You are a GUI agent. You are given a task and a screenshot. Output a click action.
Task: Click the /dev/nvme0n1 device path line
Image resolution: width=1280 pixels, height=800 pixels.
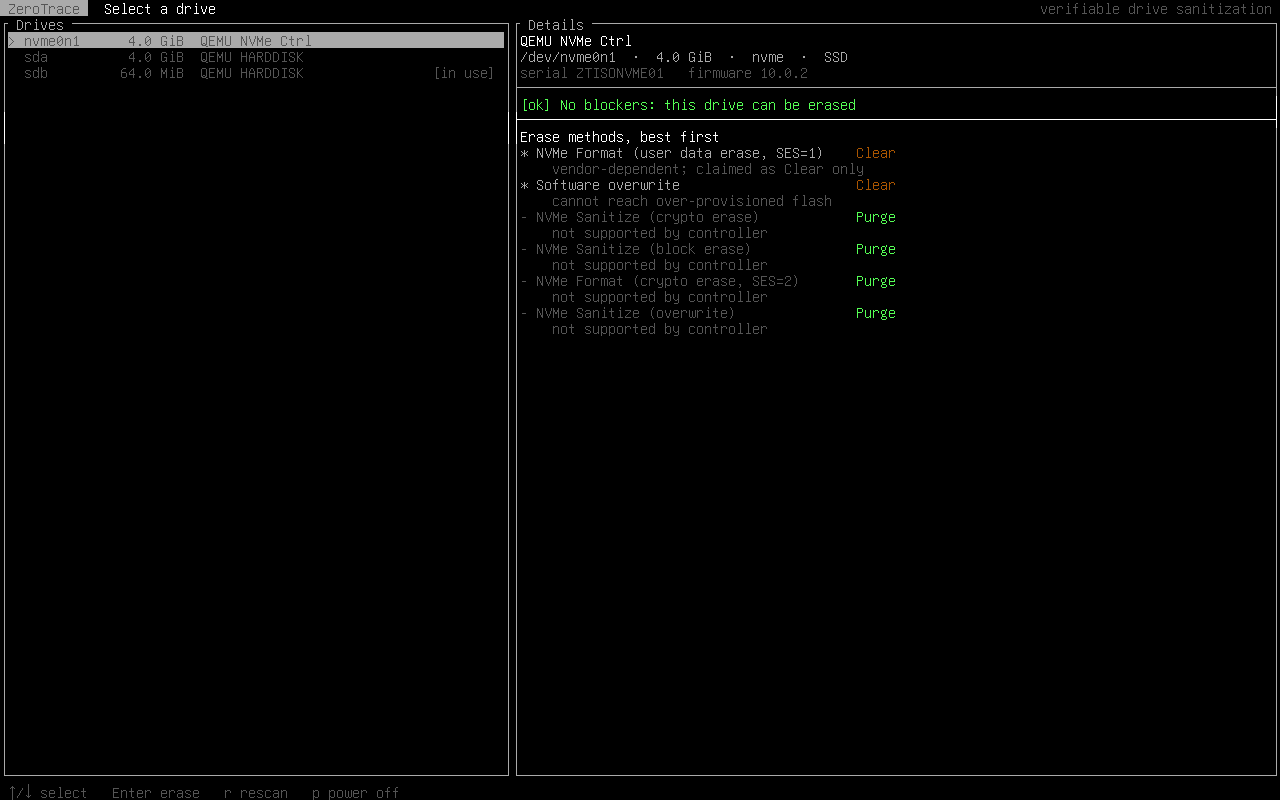684,57
